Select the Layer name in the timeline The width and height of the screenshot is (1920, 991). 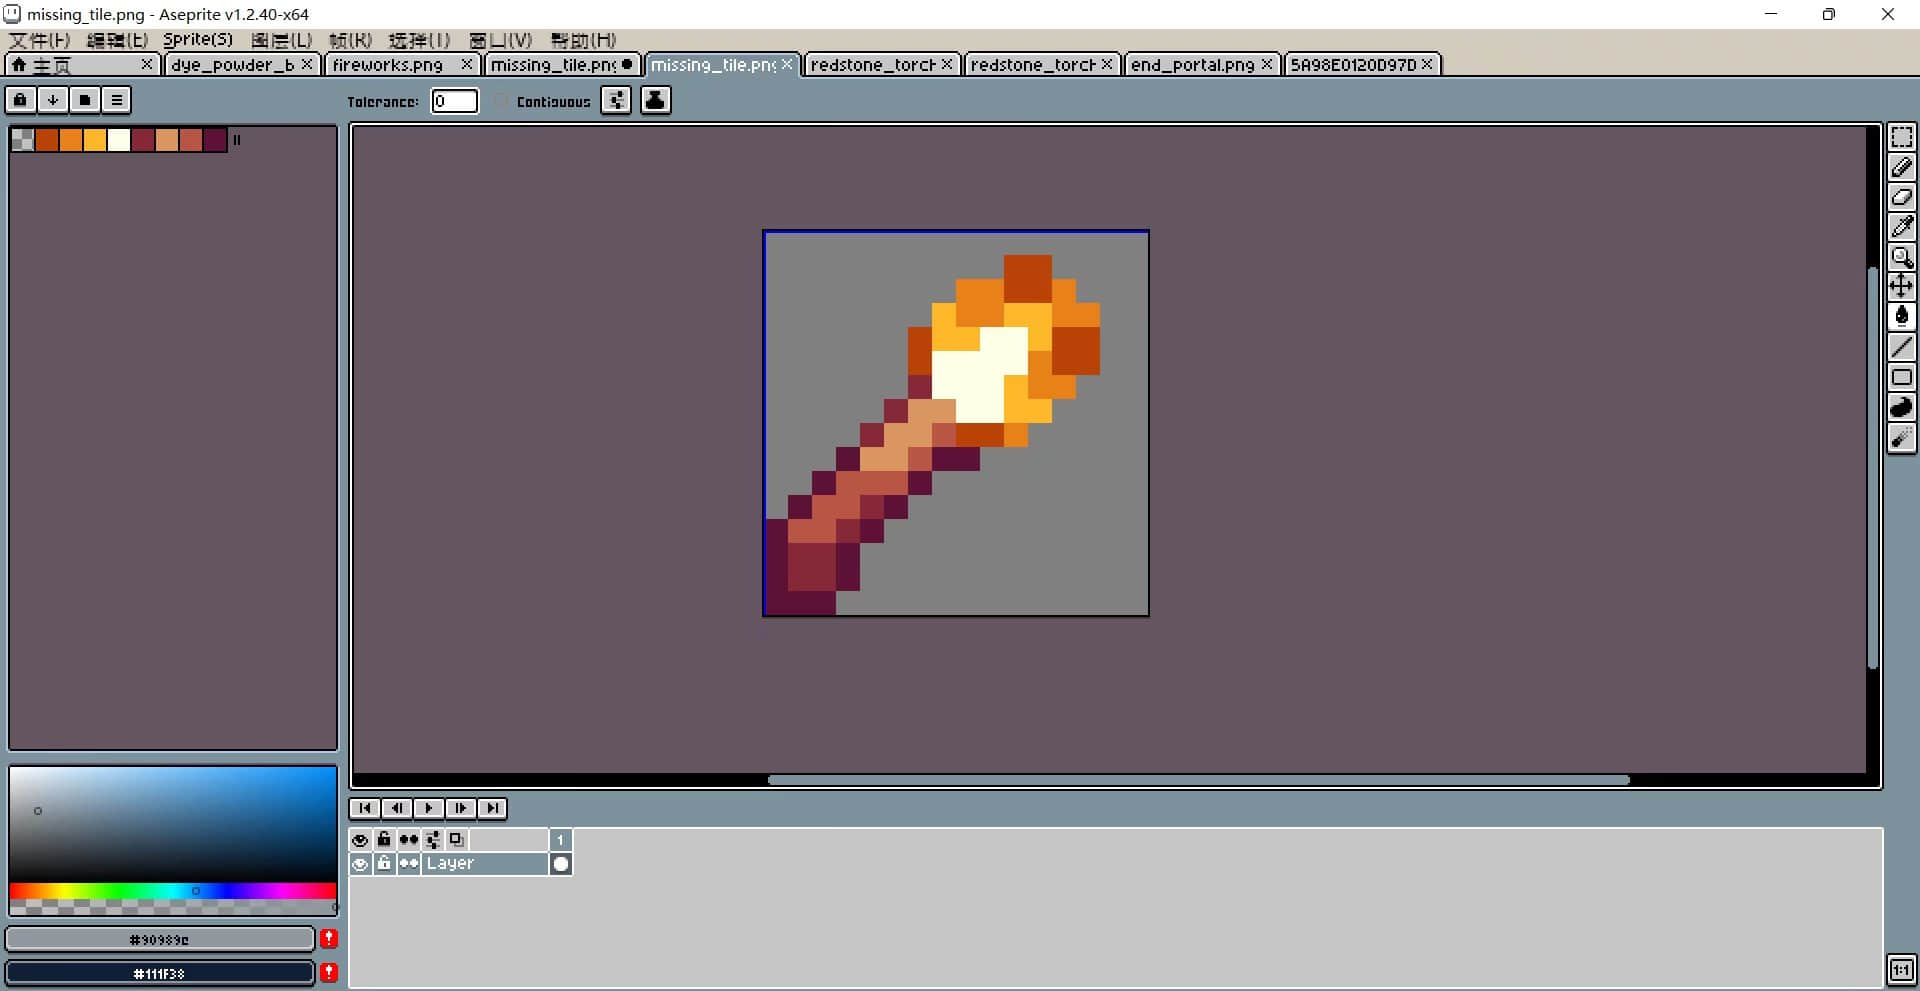pos(485,864)
